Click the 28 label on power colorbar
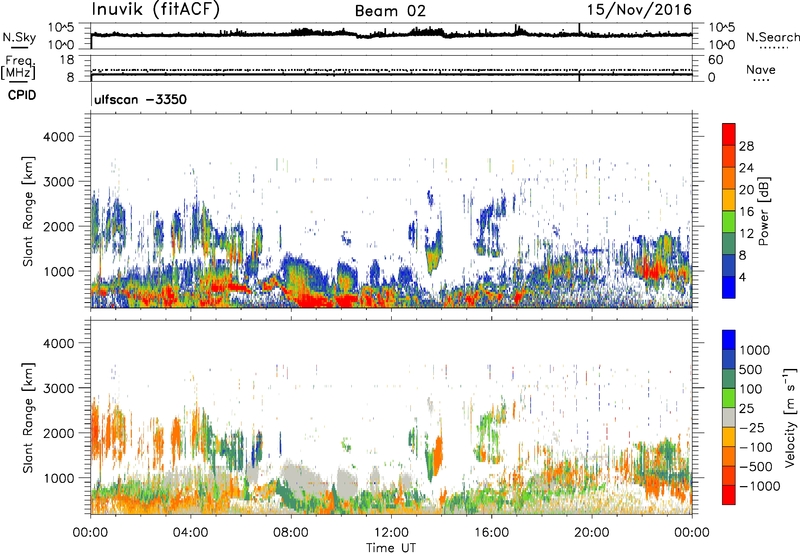This screenshot has width=800, height=554. [746, 146]
